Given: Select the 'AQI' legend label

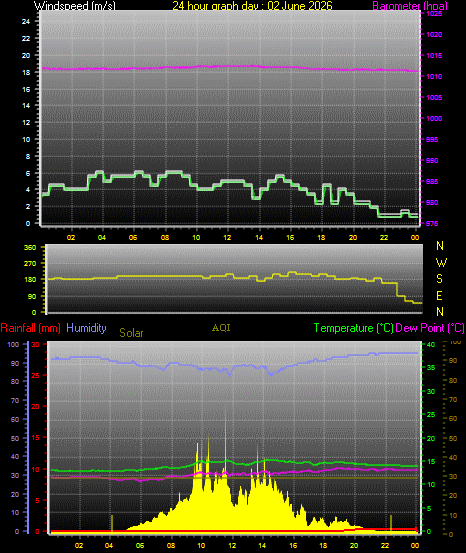Looking at the screenshot, I should click(x=221, y=328).
